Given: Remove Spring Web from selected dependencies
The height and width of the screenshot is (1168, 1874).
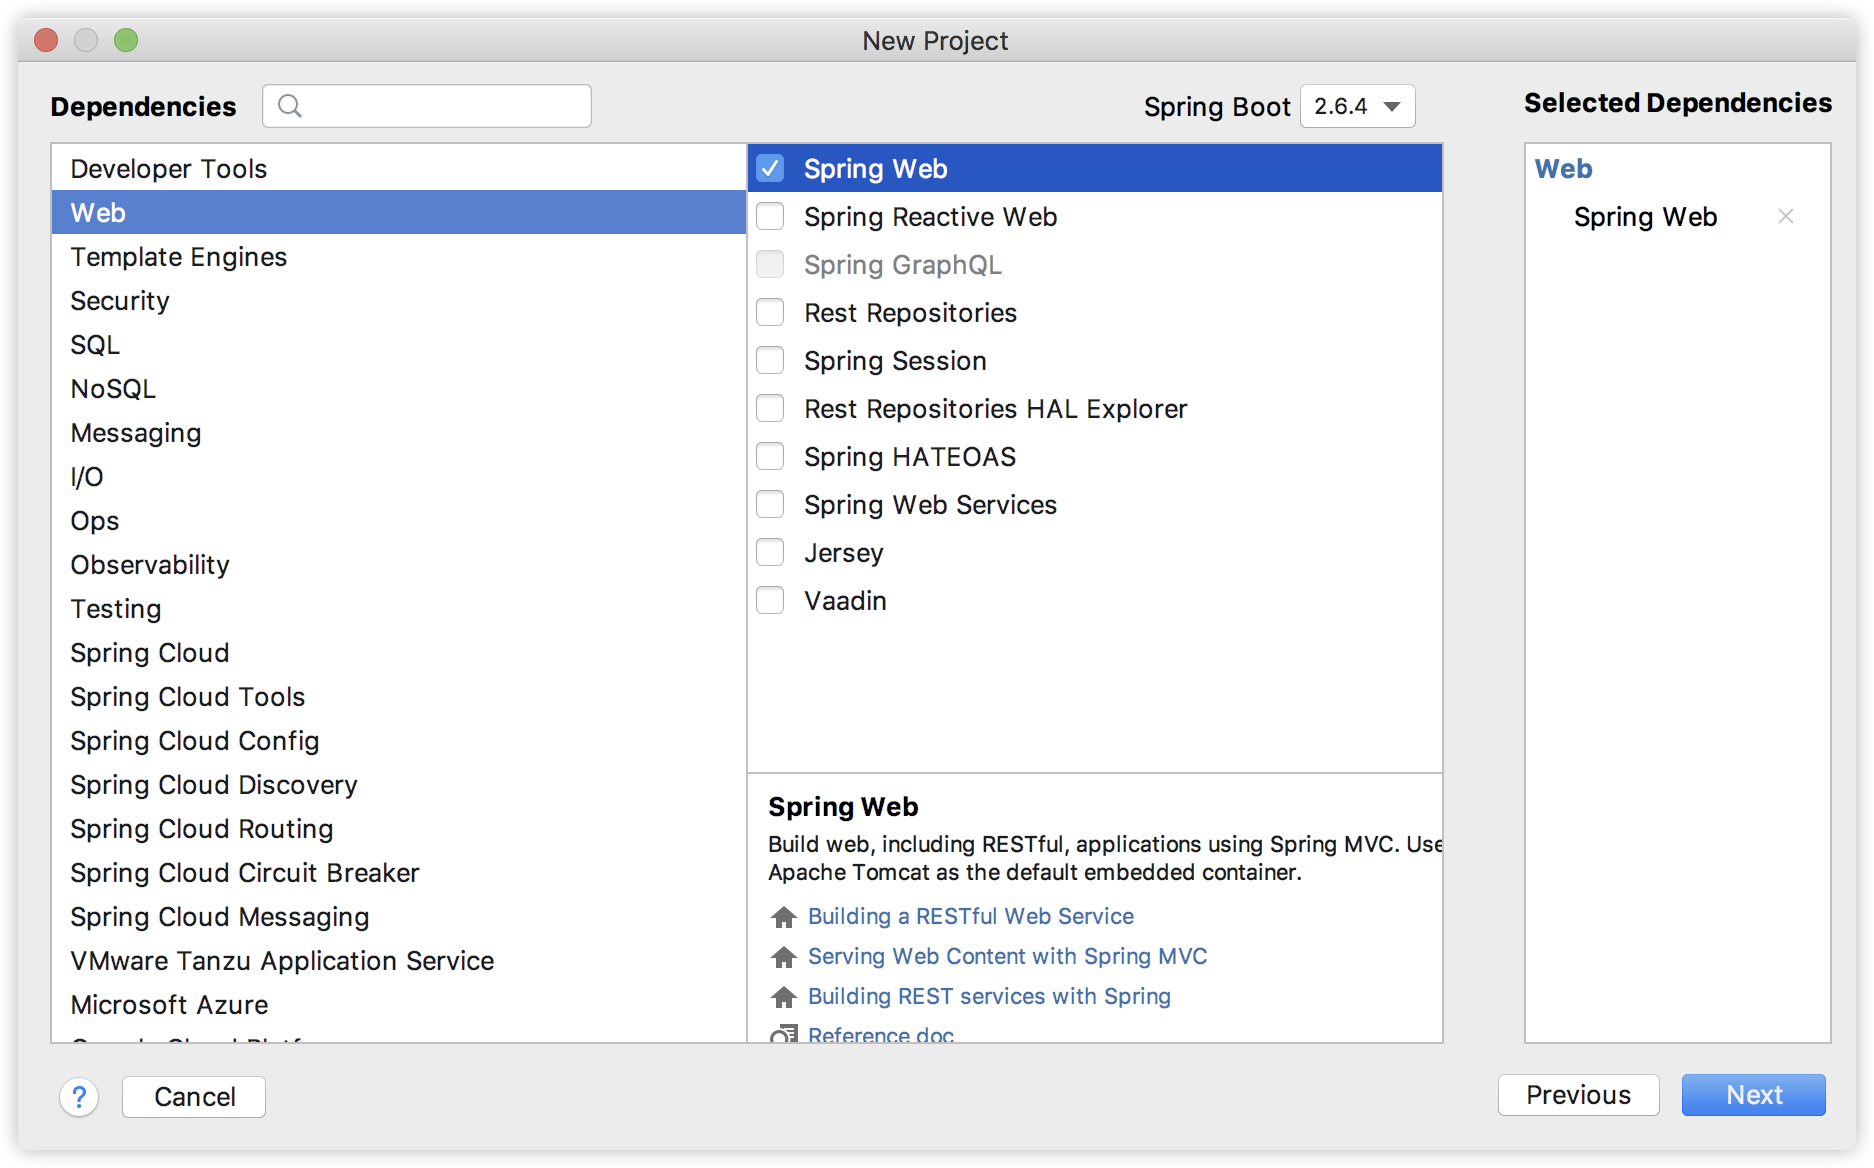Looking at the screenshot, I should [x=1785, y=216].
